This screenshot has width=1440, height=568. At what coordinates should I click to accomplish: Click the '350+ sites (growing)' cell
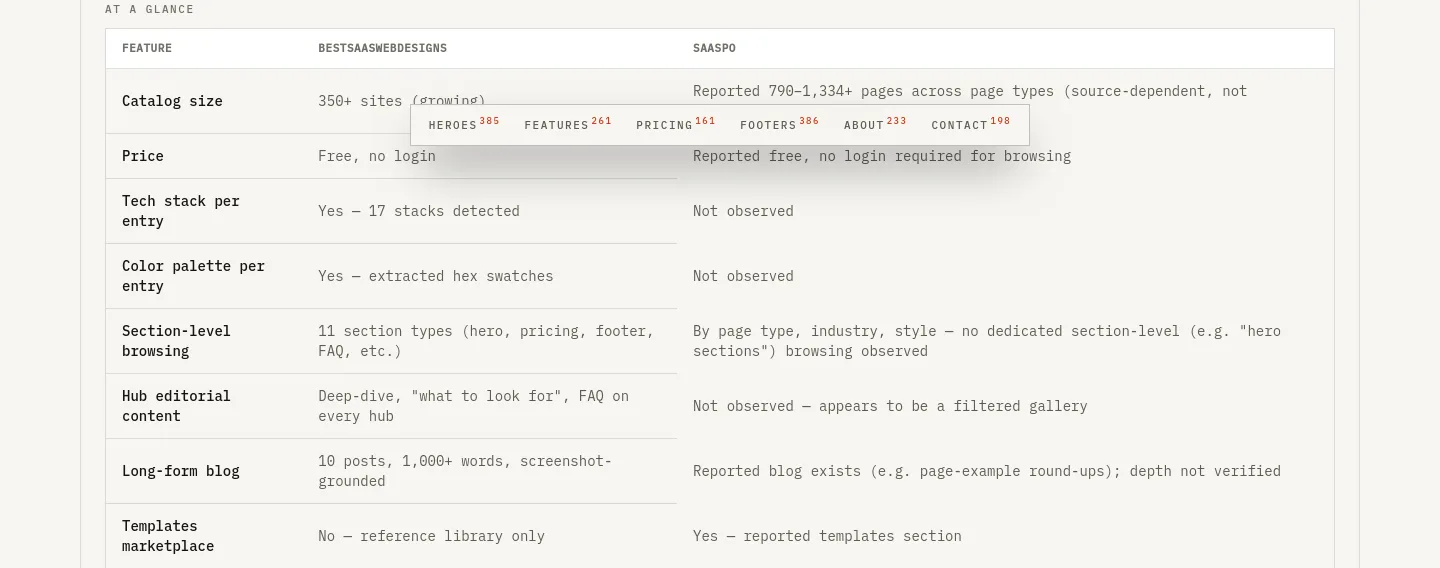(x=402, y=101)
